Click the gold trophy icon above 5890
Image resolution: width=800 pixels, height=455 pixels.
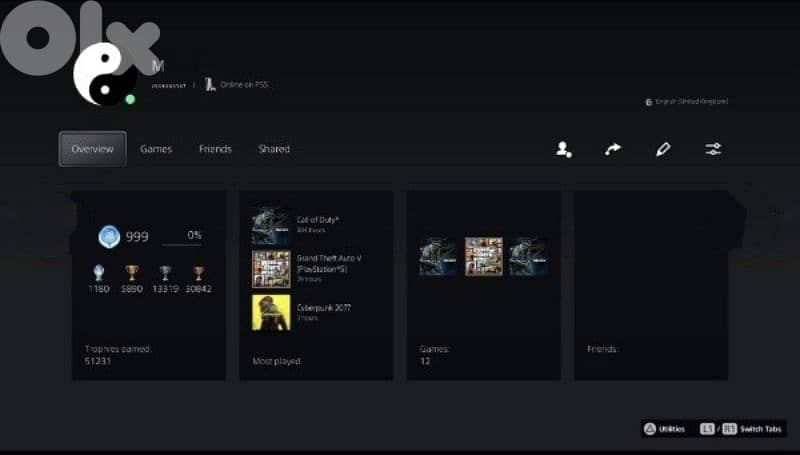tap(132, 273)
